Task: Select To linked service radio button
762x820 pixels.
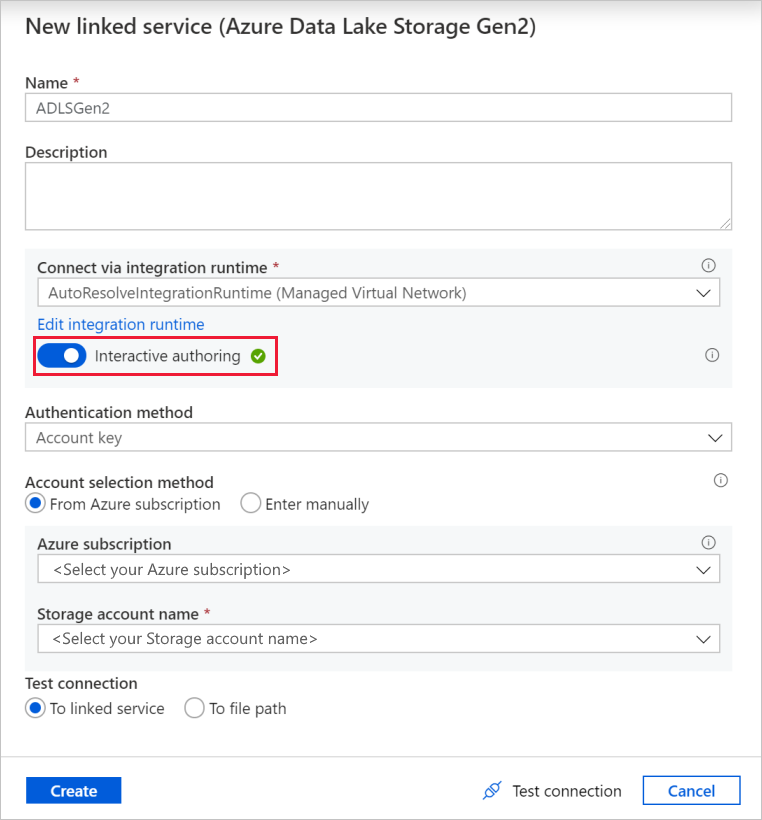Action: tap(35, 708)
